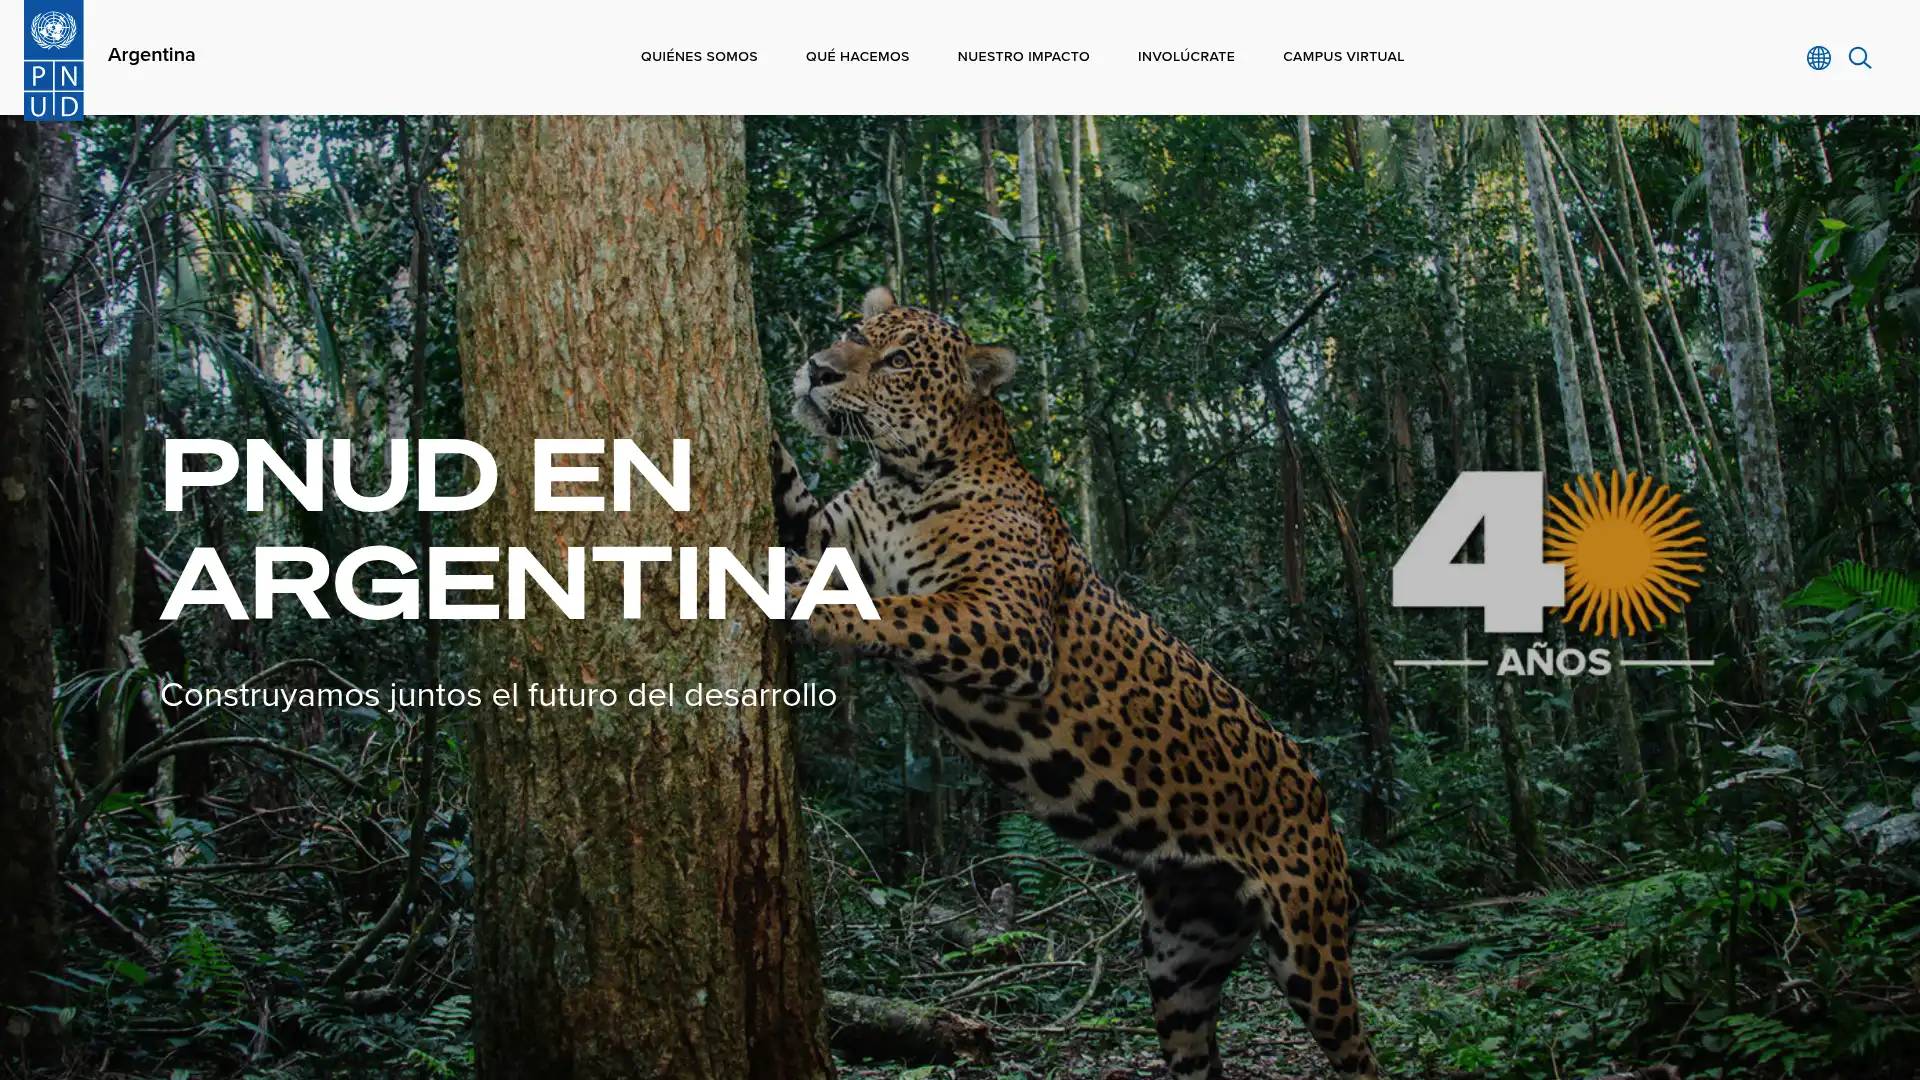Expand the Nuestro Impacto menu
This screenshot has height=1080, width=1920.
point(1023,57)
